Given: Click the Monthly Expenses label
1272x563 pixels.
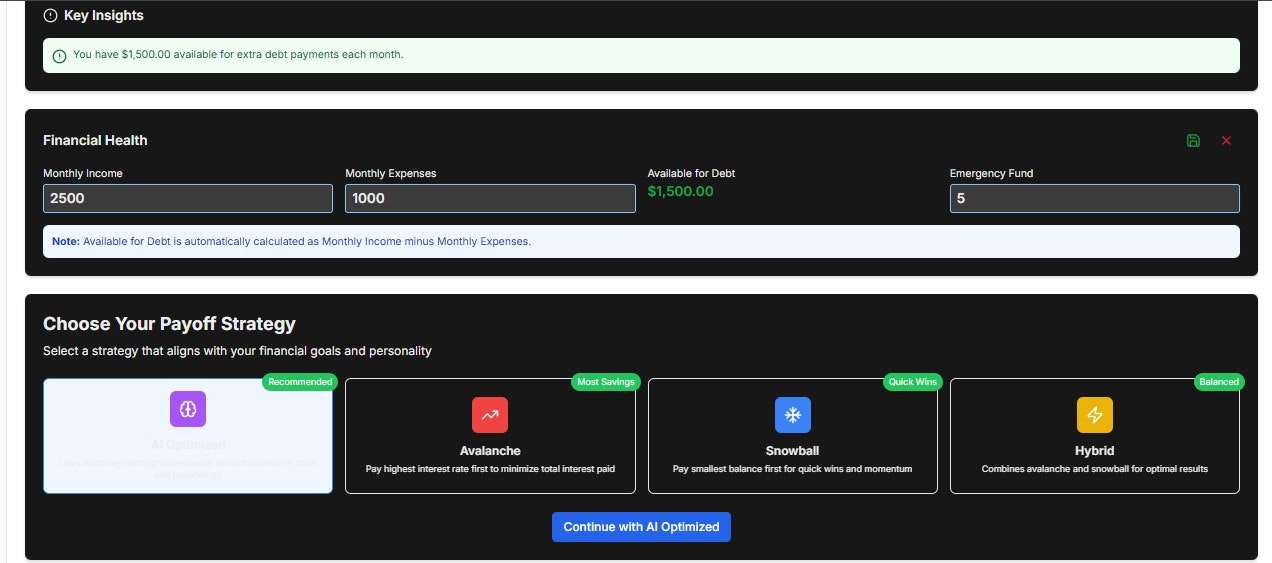Looking at the screenshot, I should [x=391, y=174].
